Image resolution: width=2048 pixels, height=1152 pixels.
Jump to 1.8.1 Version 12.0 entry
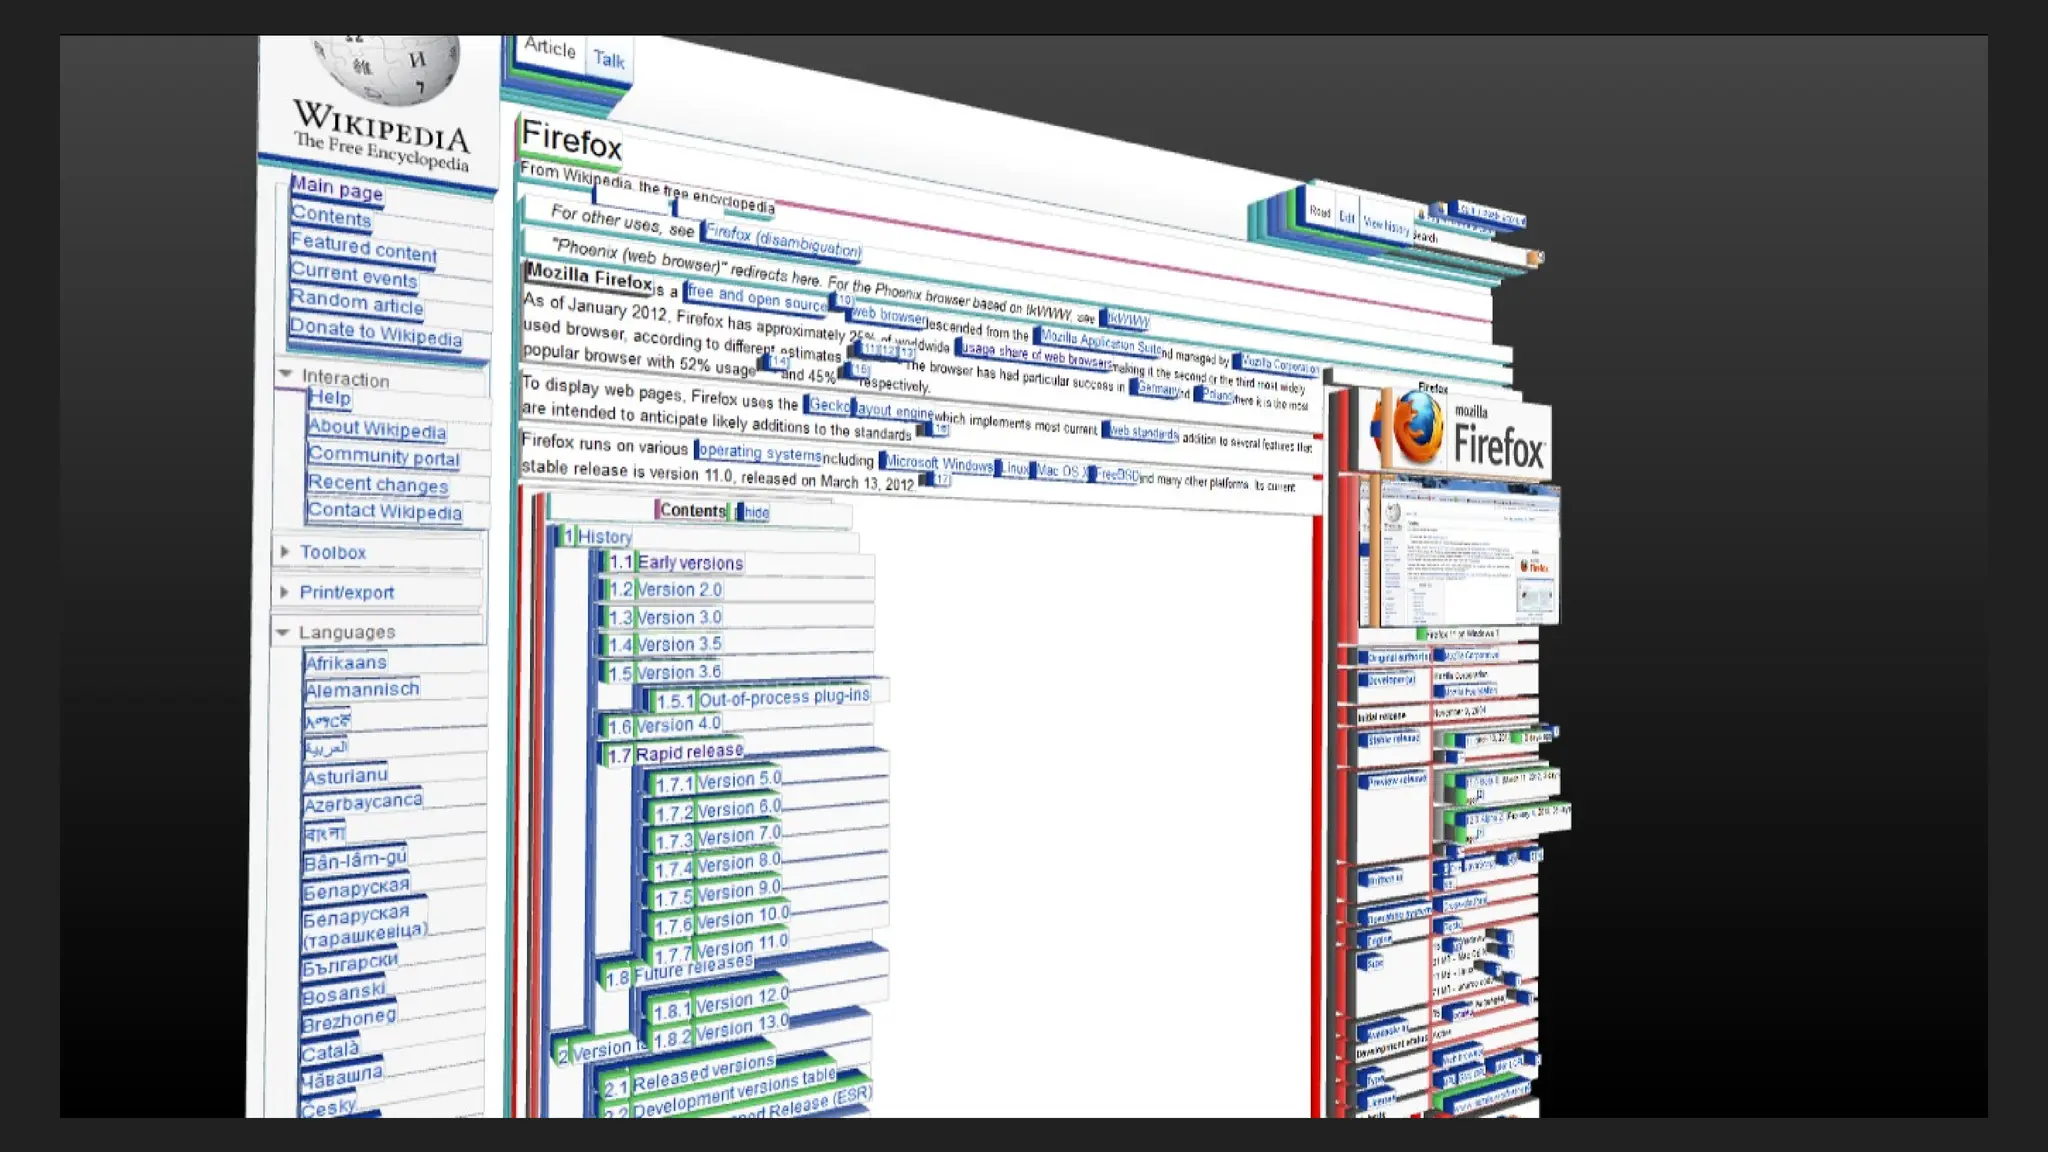click(721, 1004)
